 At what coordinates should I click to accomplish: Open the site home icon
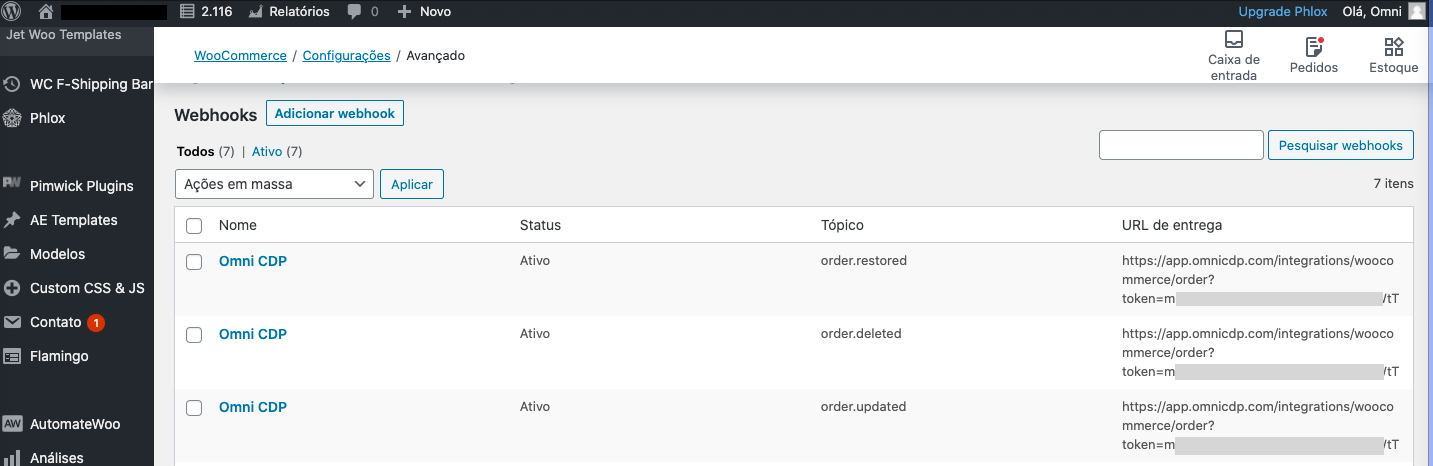click(45, 12)
